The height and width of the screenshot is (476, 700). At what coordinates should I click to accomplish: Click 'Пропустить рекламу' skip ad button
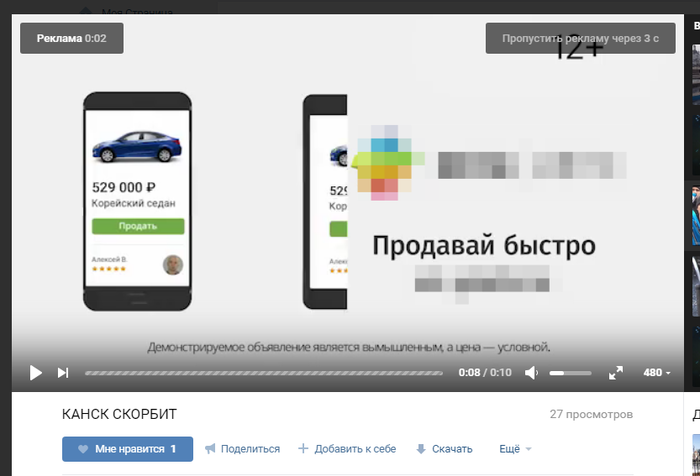point(580,38)
